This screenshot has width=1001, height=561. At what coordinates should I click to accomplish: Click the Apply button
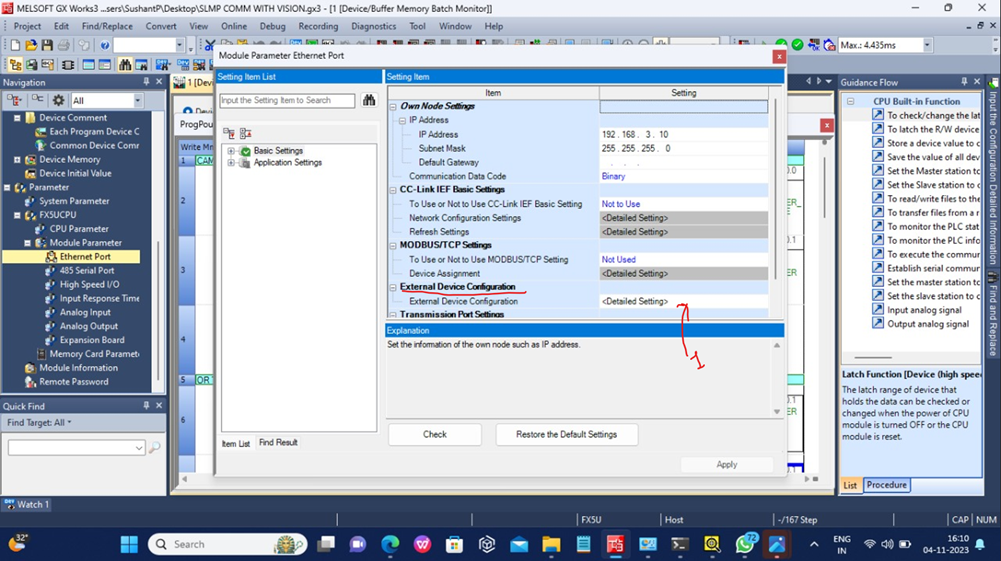tap(726, 464)
